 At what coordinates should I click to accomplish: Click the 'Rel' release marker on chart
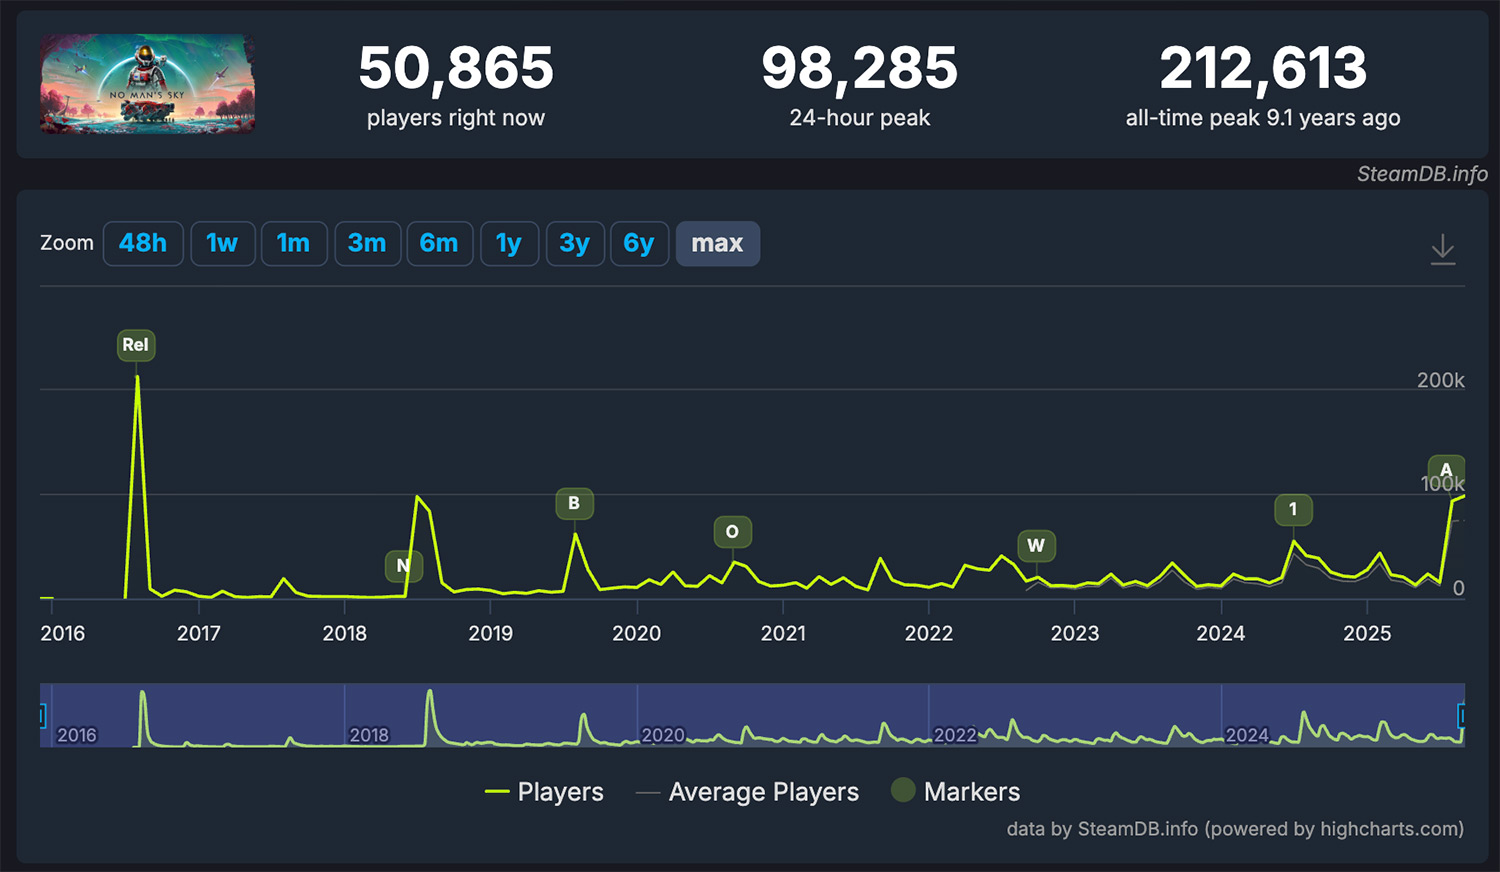135,345
